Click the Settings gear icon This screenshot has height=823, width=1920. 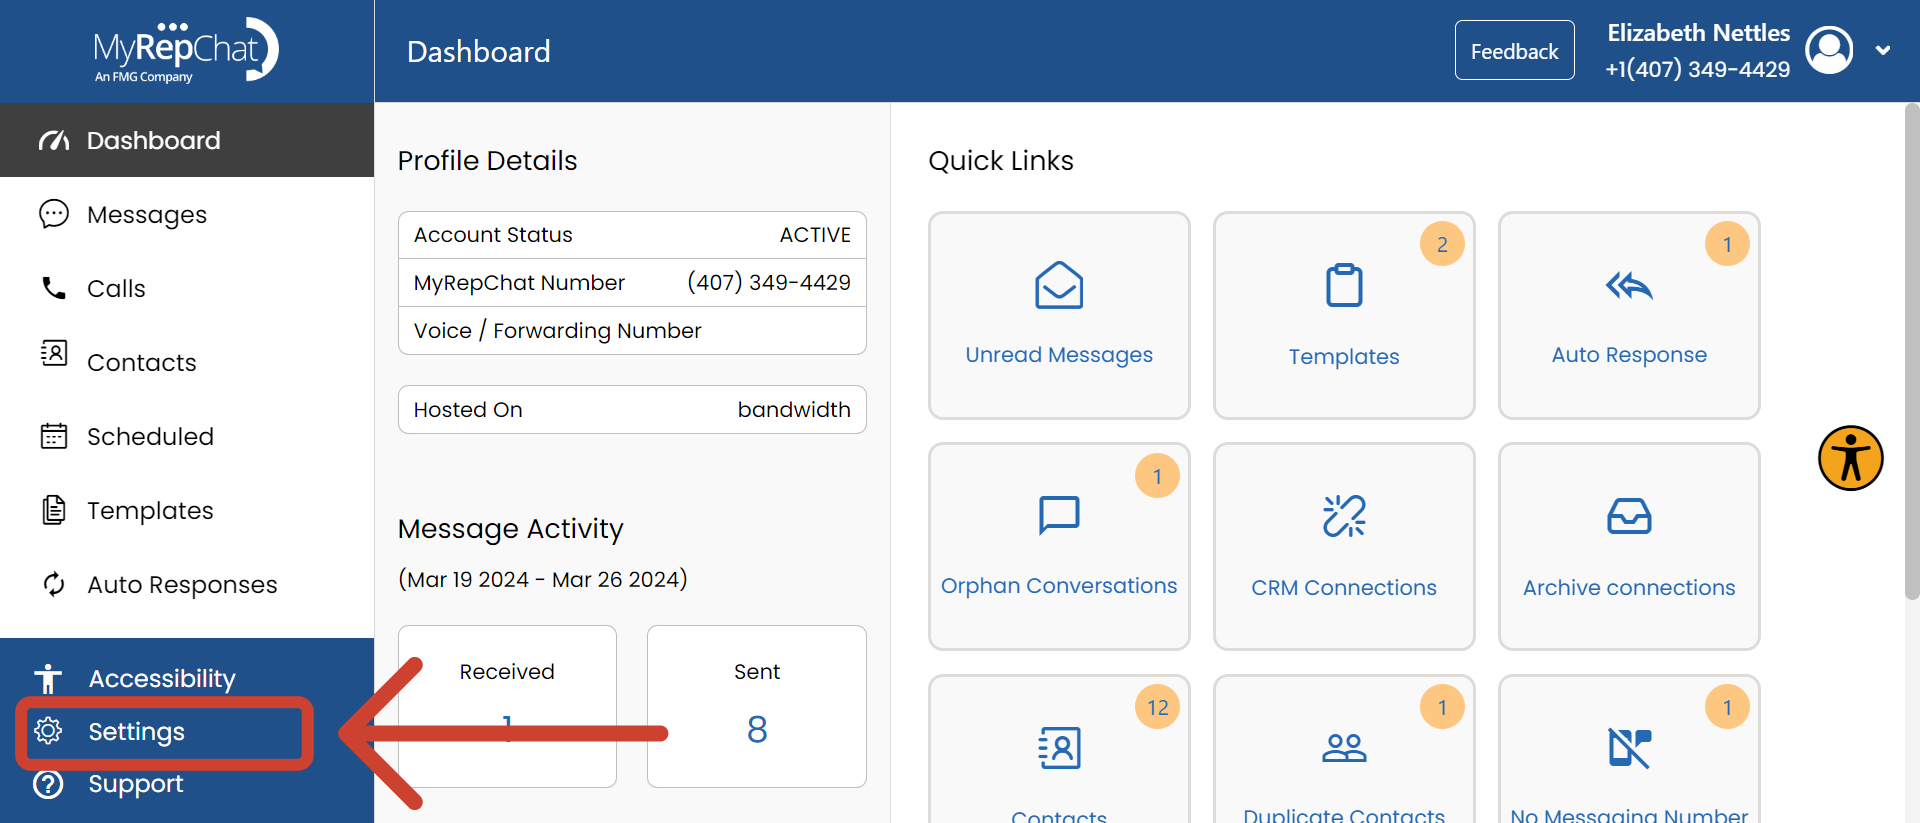pos(48,731)
